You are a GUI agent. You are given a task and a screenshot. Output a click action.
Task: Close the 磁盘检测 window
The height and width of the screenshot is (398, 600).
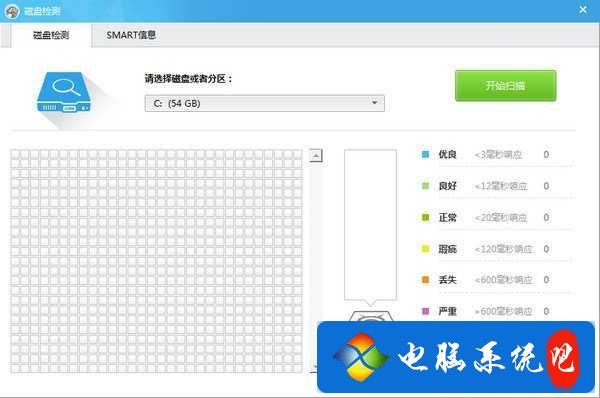583,10
